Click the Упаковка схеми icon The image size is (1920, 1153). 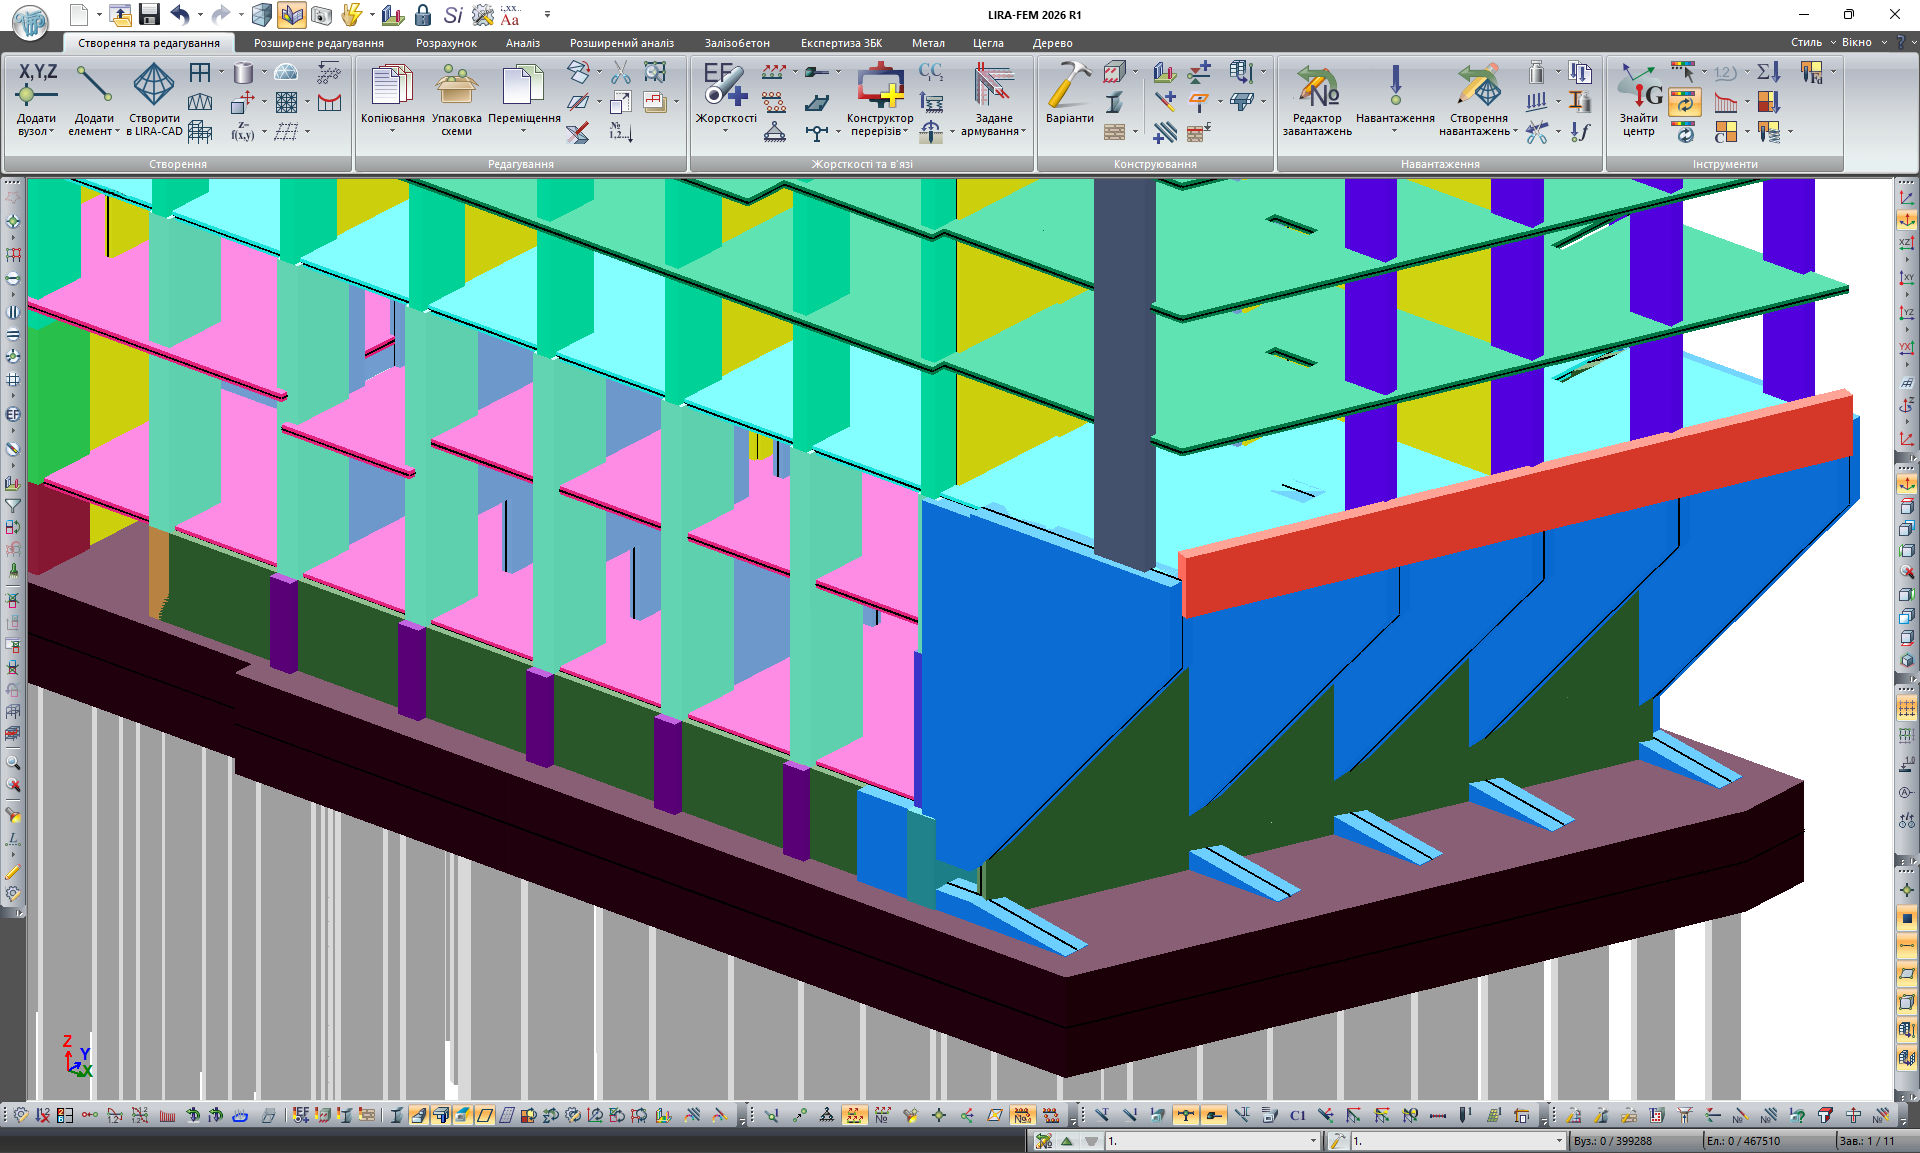click(456, 86)
